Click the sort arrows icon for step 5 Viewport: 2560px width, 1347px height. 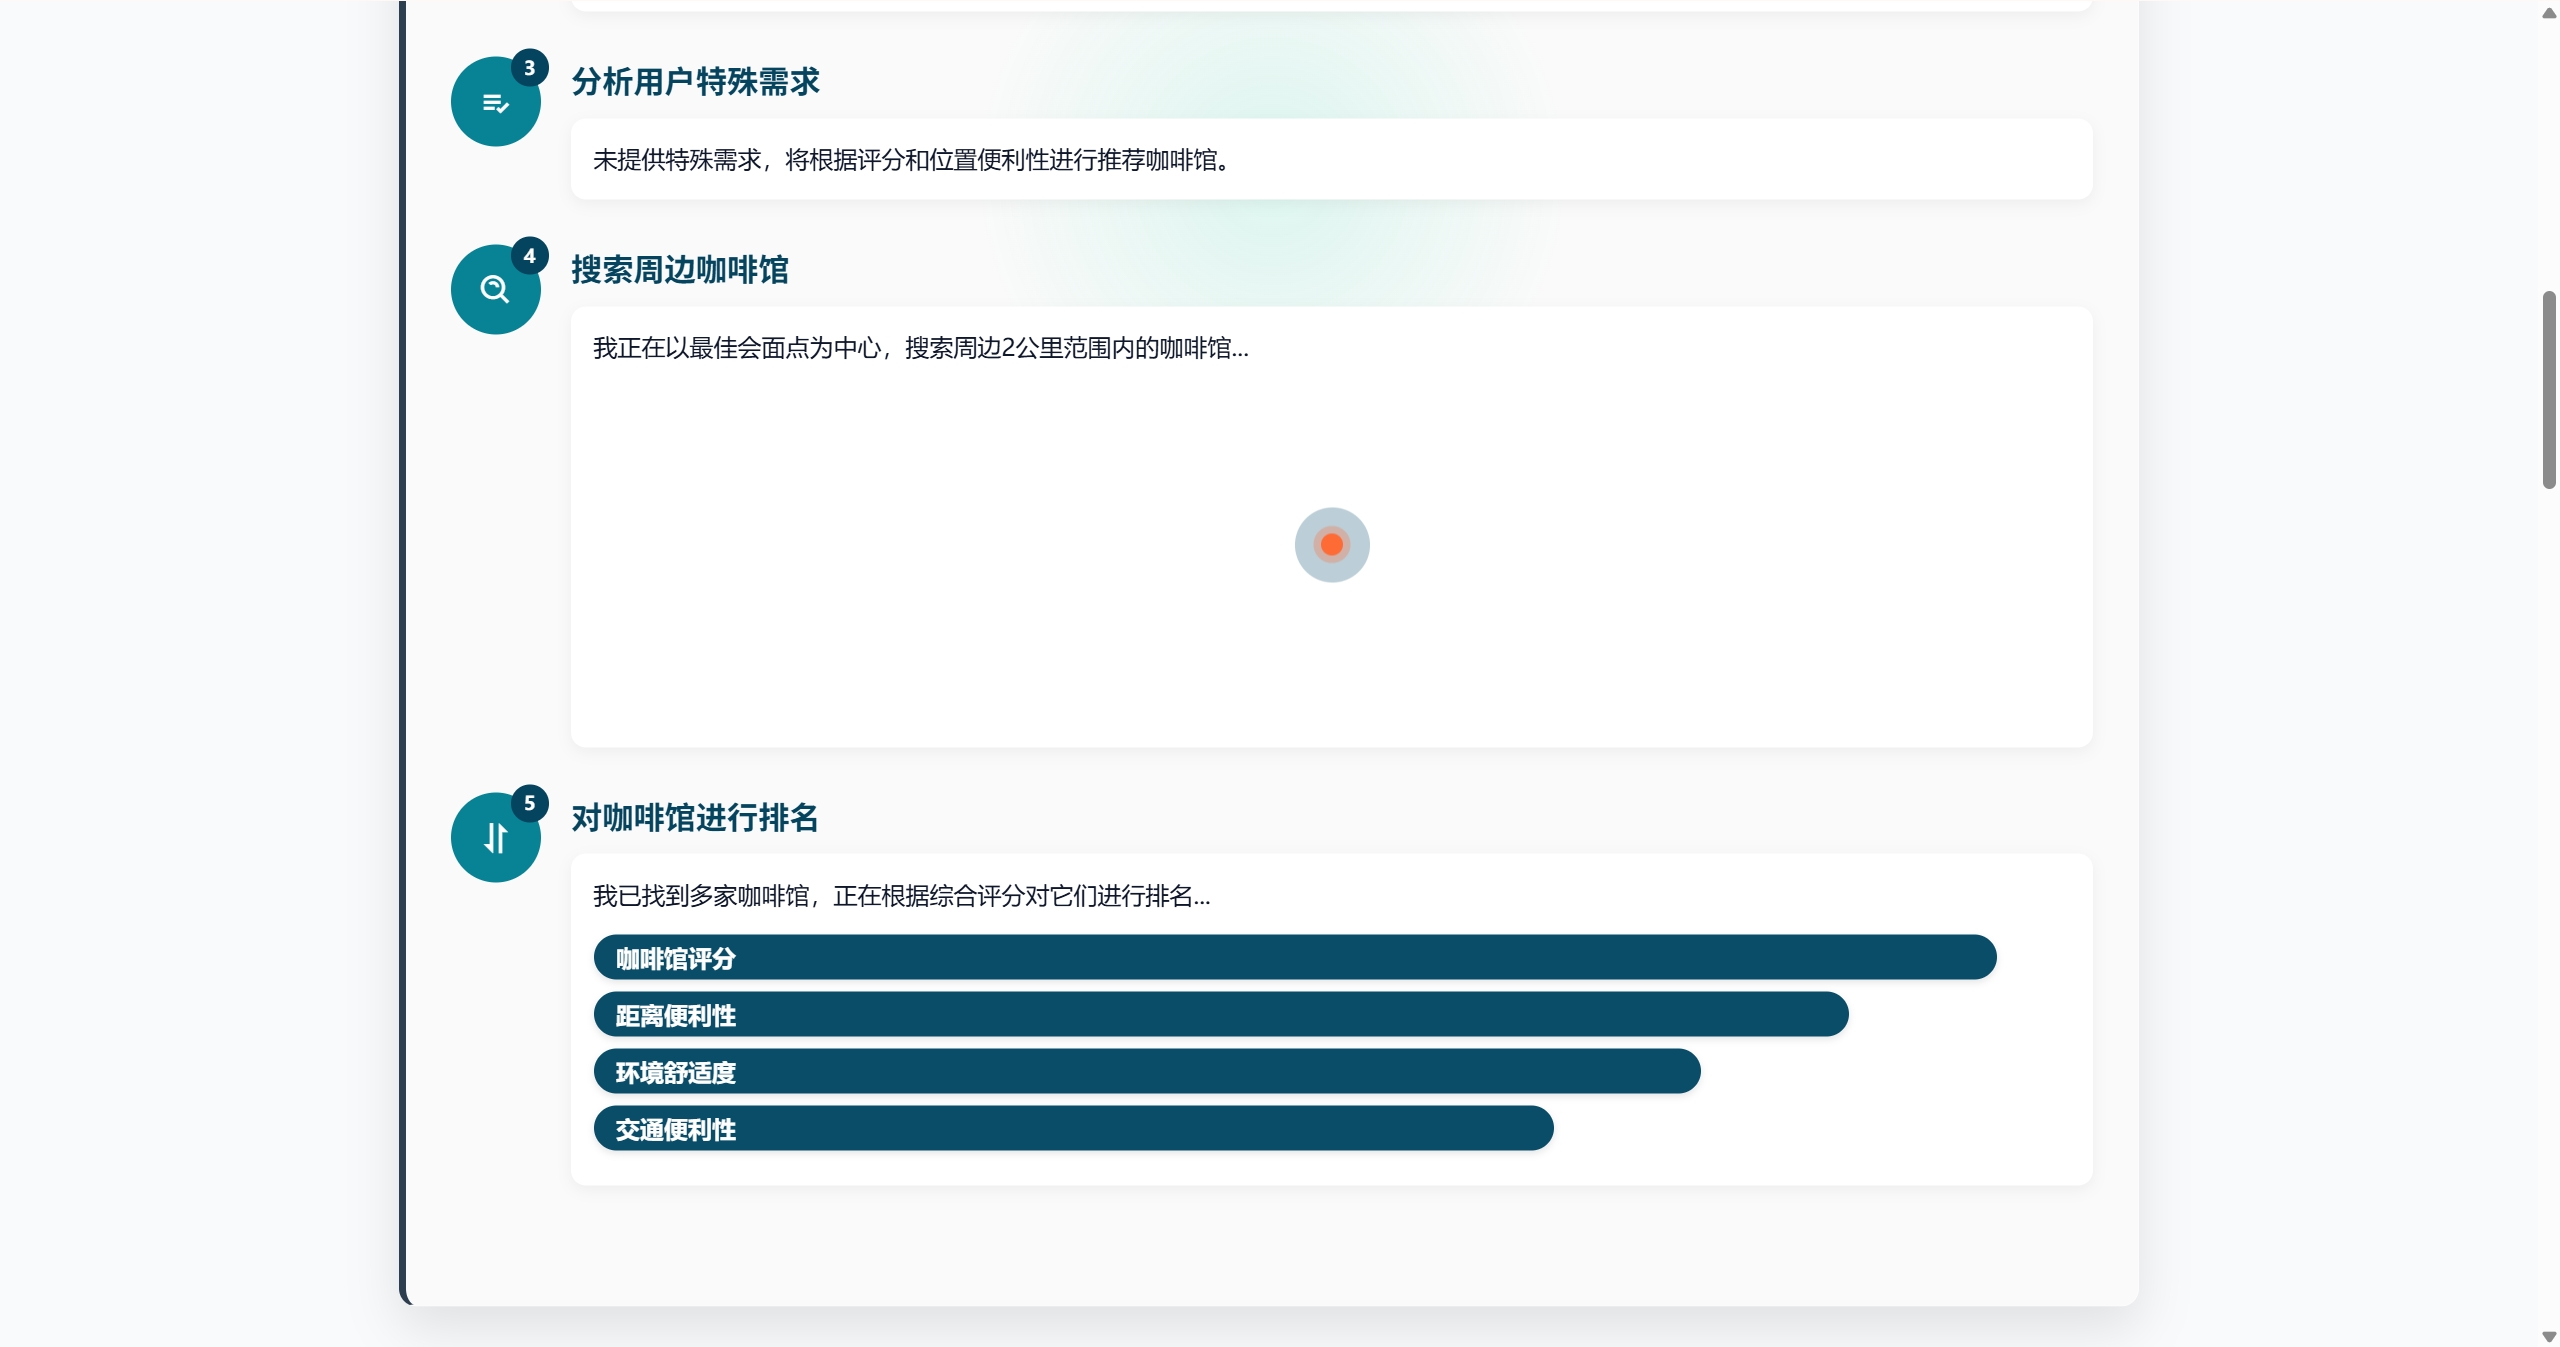tap(495, 838)
